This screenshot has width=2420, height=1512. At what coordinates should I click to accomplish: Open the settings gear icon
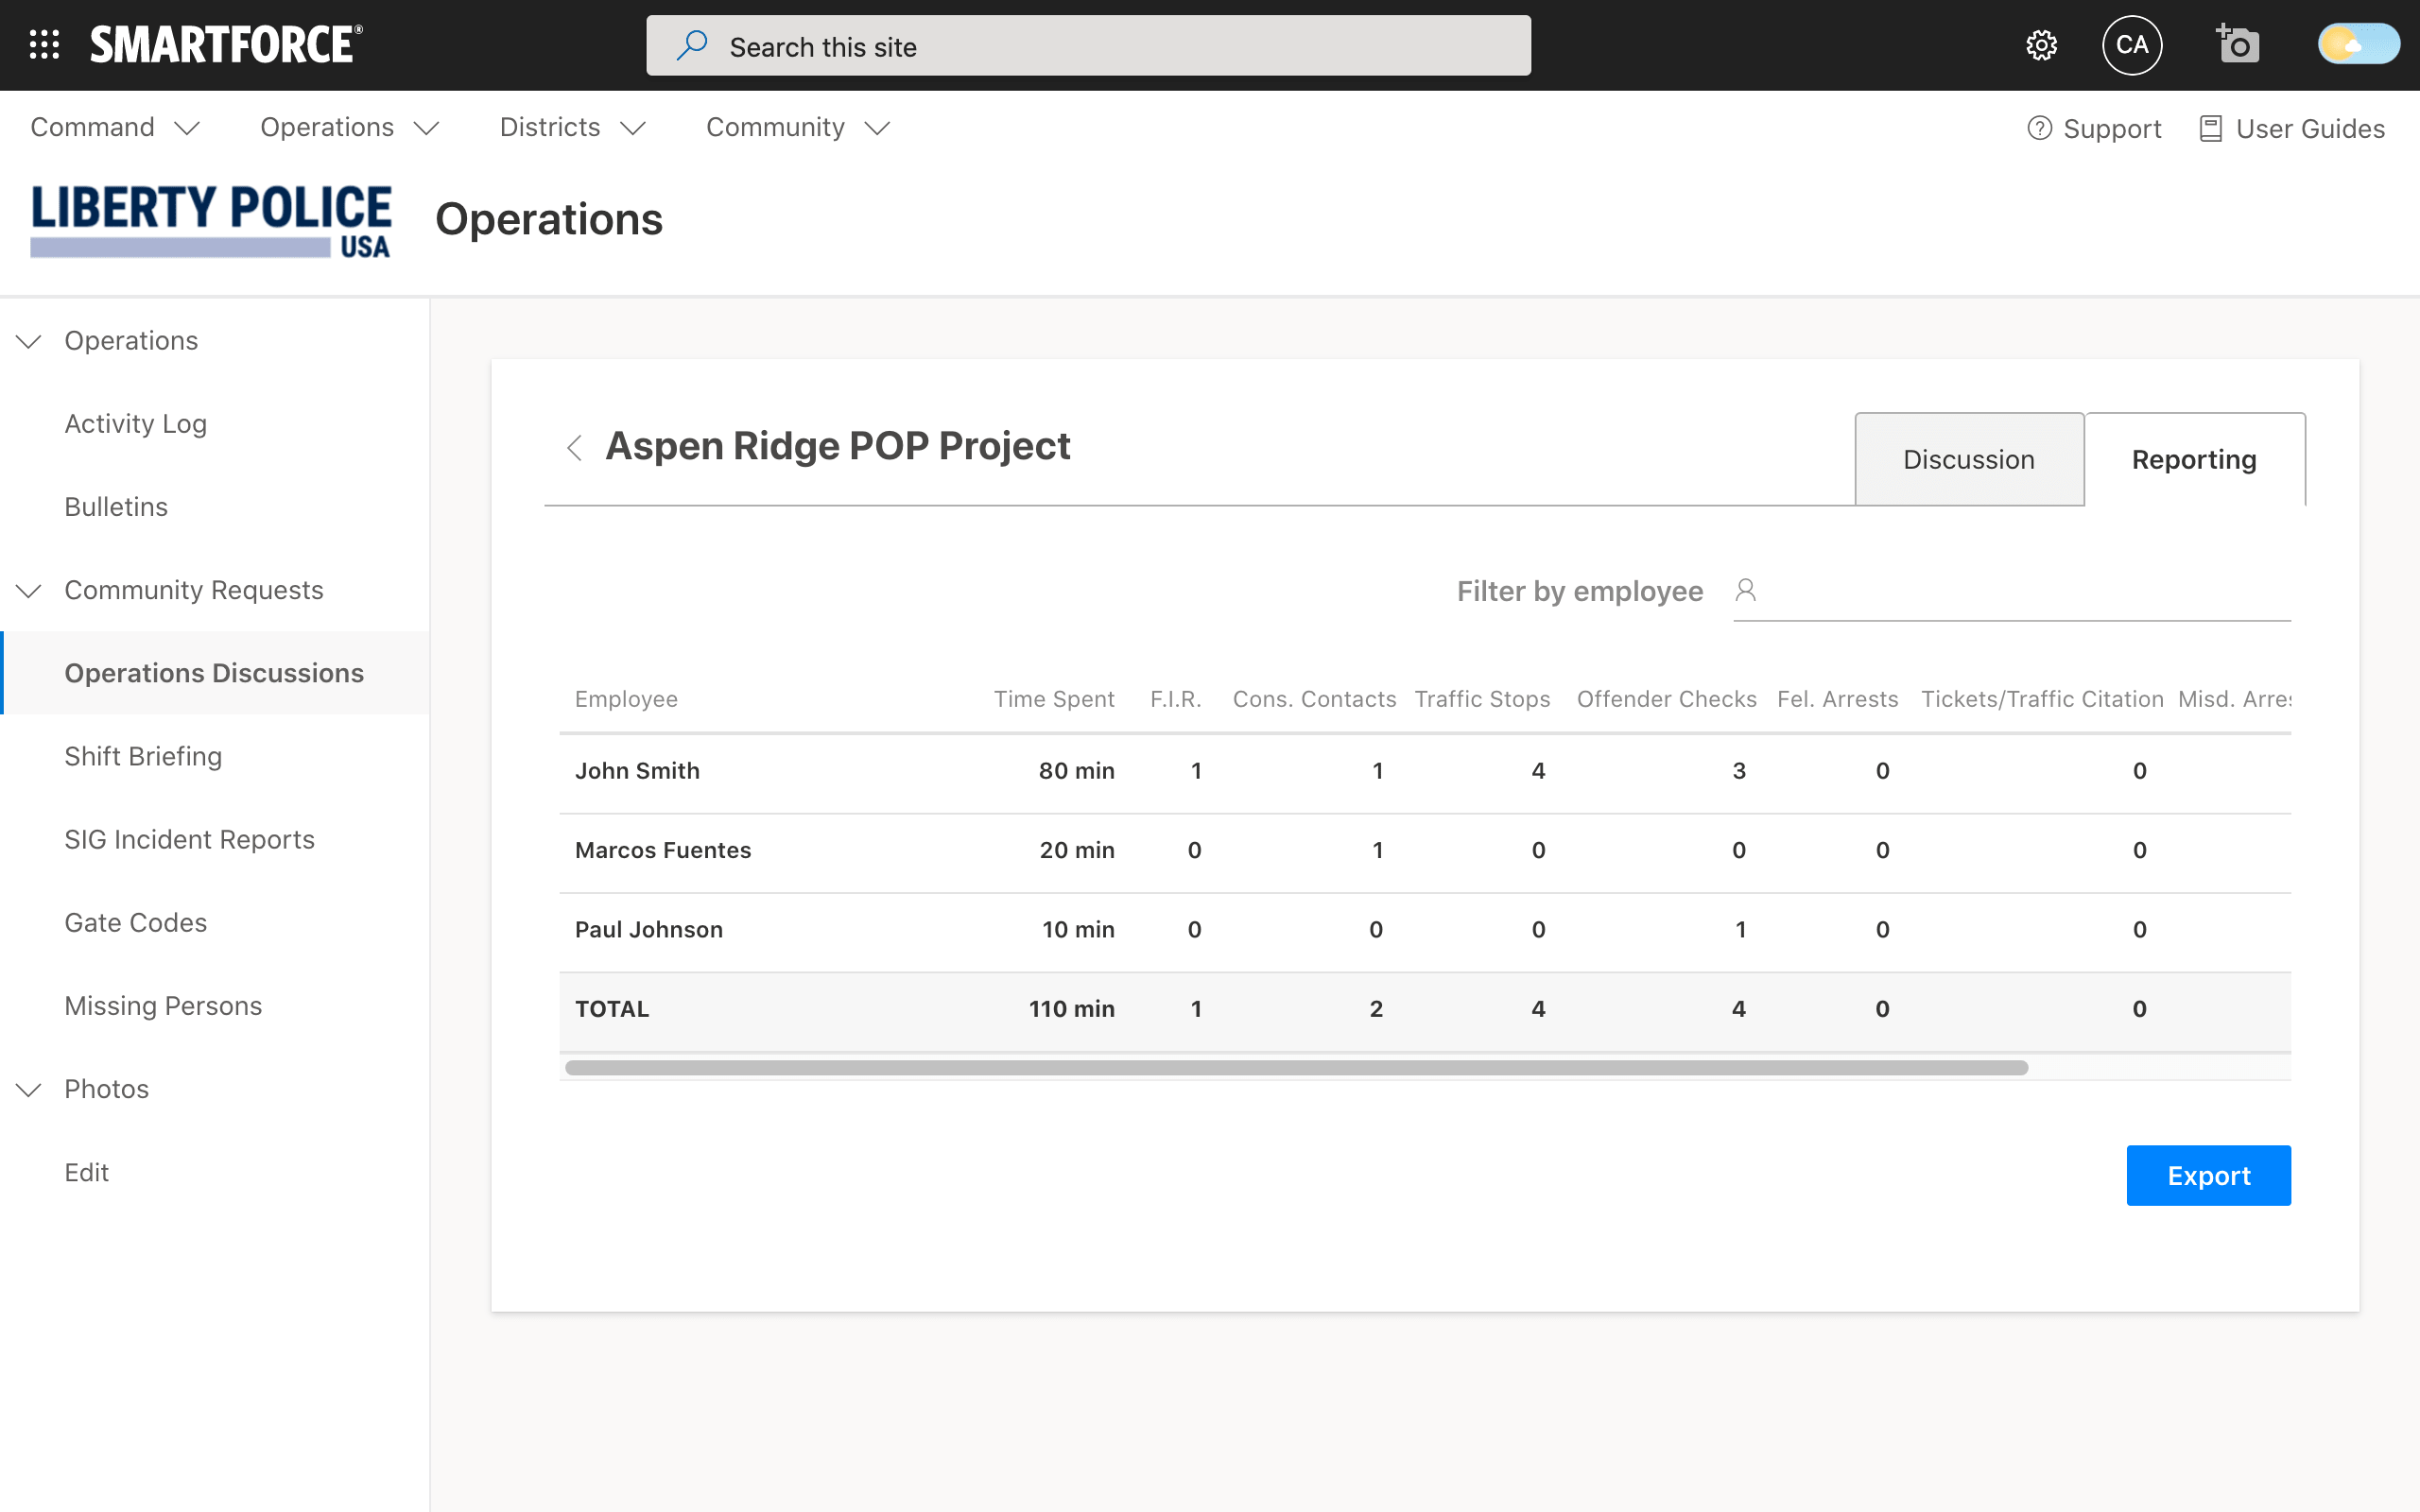point(2041,45)
